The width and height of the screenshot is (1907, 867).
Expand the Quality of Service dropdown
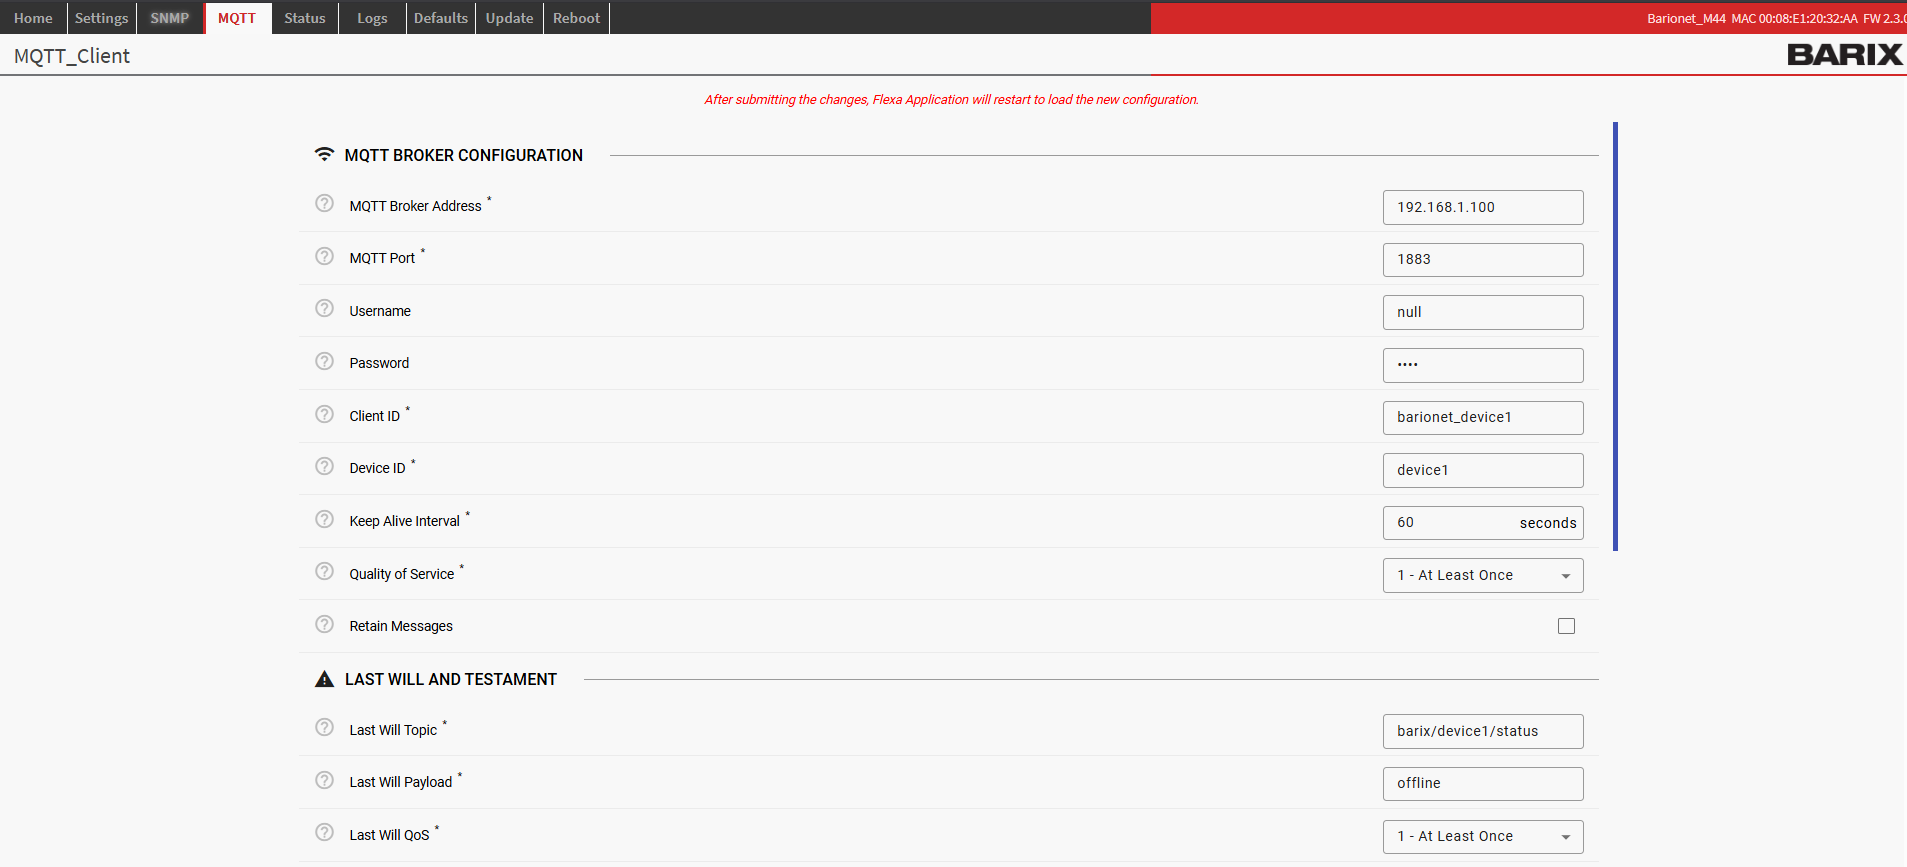[x=1482, y=575]
